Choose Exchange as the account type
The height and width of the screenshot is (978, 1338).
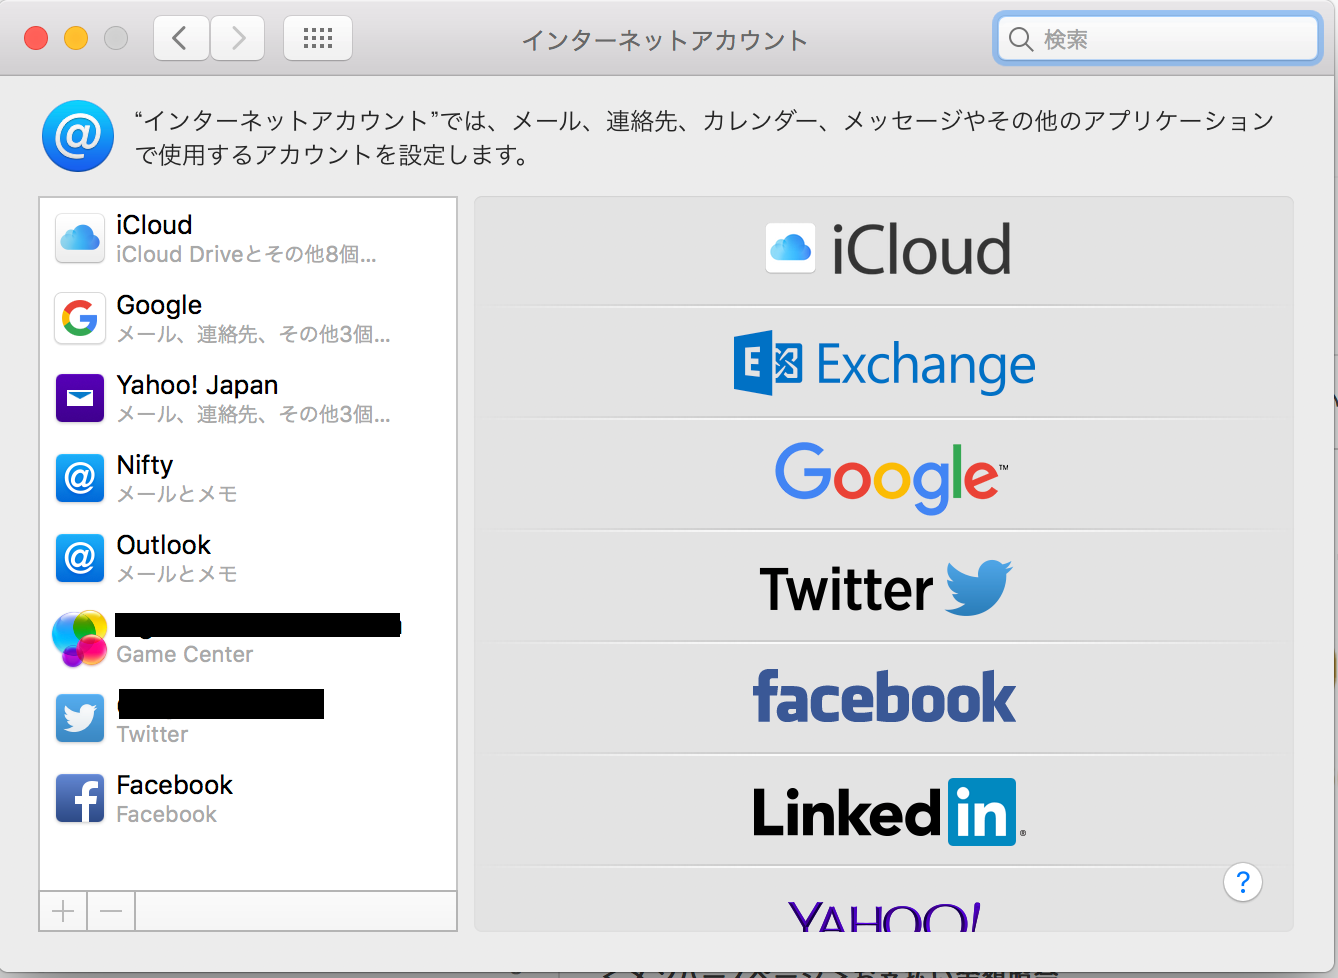pos(884,363)
